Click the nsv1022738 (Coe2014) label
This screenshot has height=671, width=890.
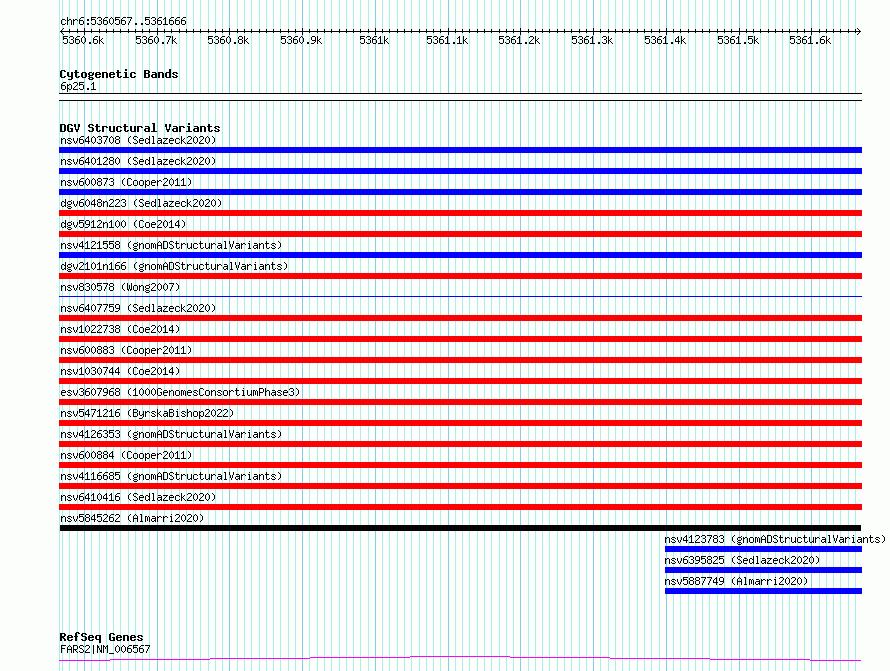(120, 329)
